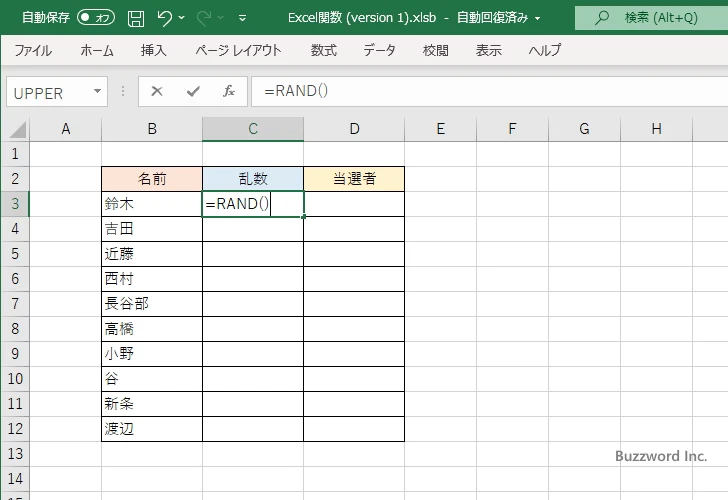Click the Name Box showing UPPER
This screenshot has height=500, width=728.
pos(57,92)
